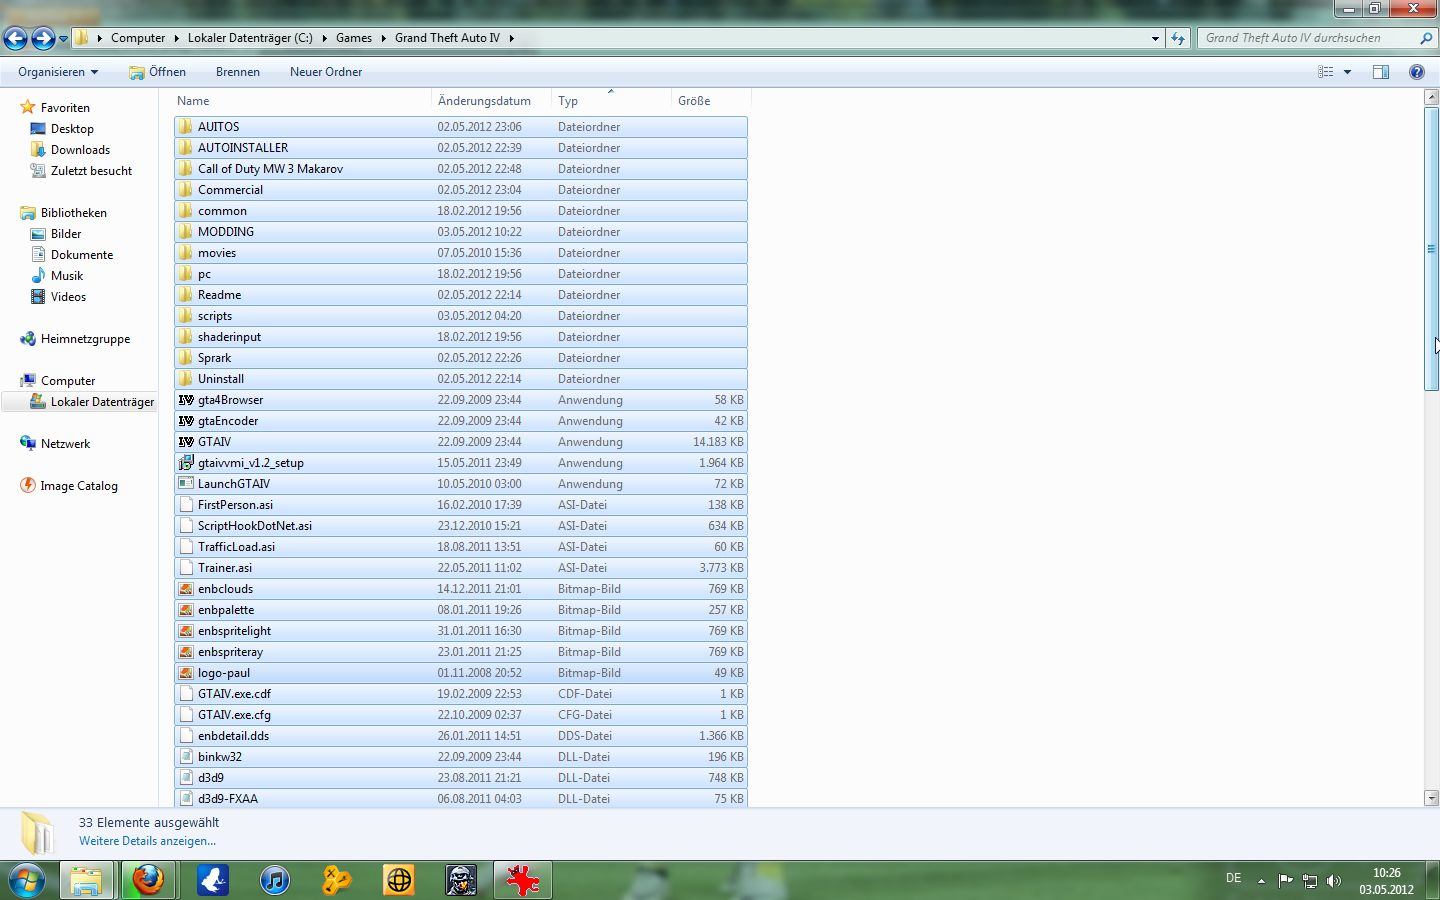Open Favoriten in the navigation pane
Viewport: 1440px width, 900px height.
[x=65, y=108]
